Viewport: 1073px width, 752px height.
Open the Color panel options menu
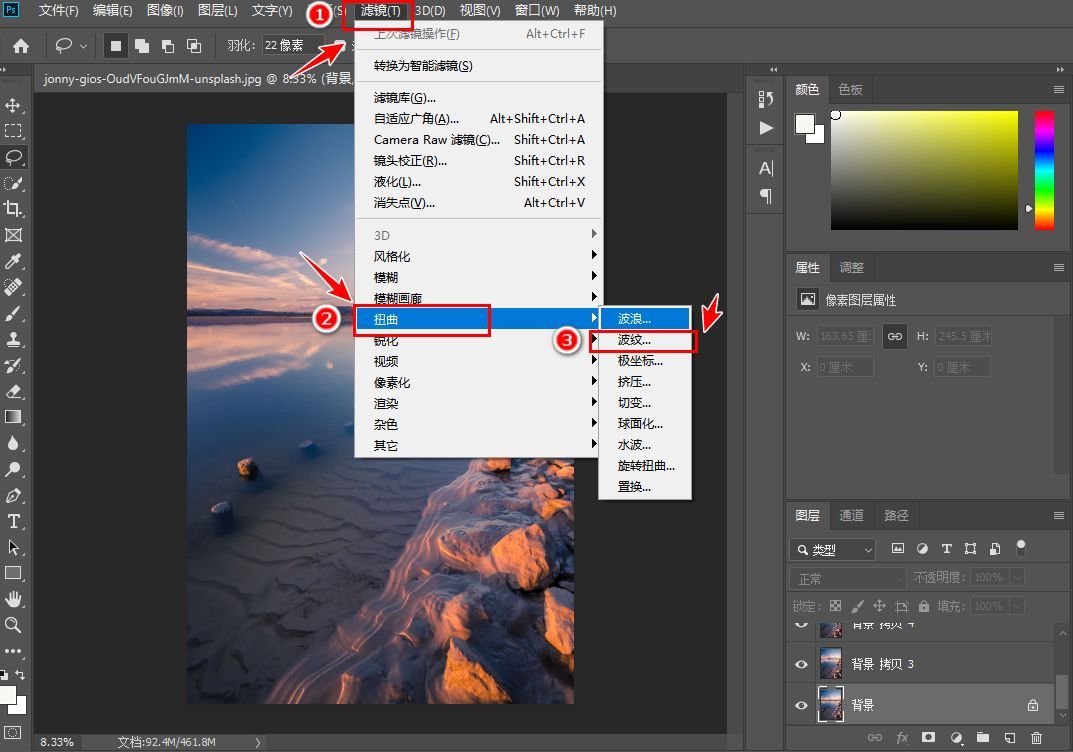click(1059, 90)
